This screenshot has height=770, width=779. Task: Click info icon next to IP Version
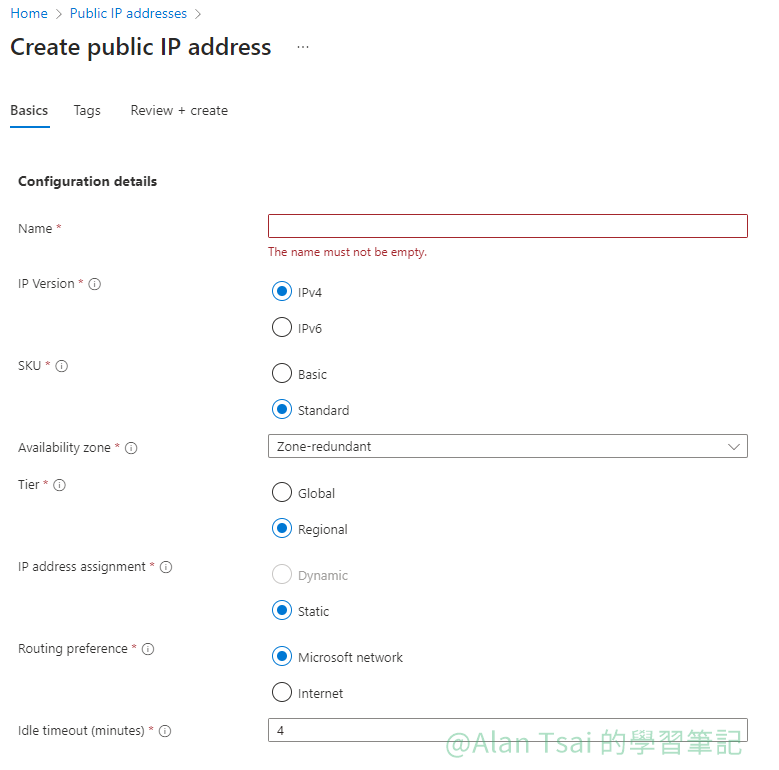click(x=95, y=284)
